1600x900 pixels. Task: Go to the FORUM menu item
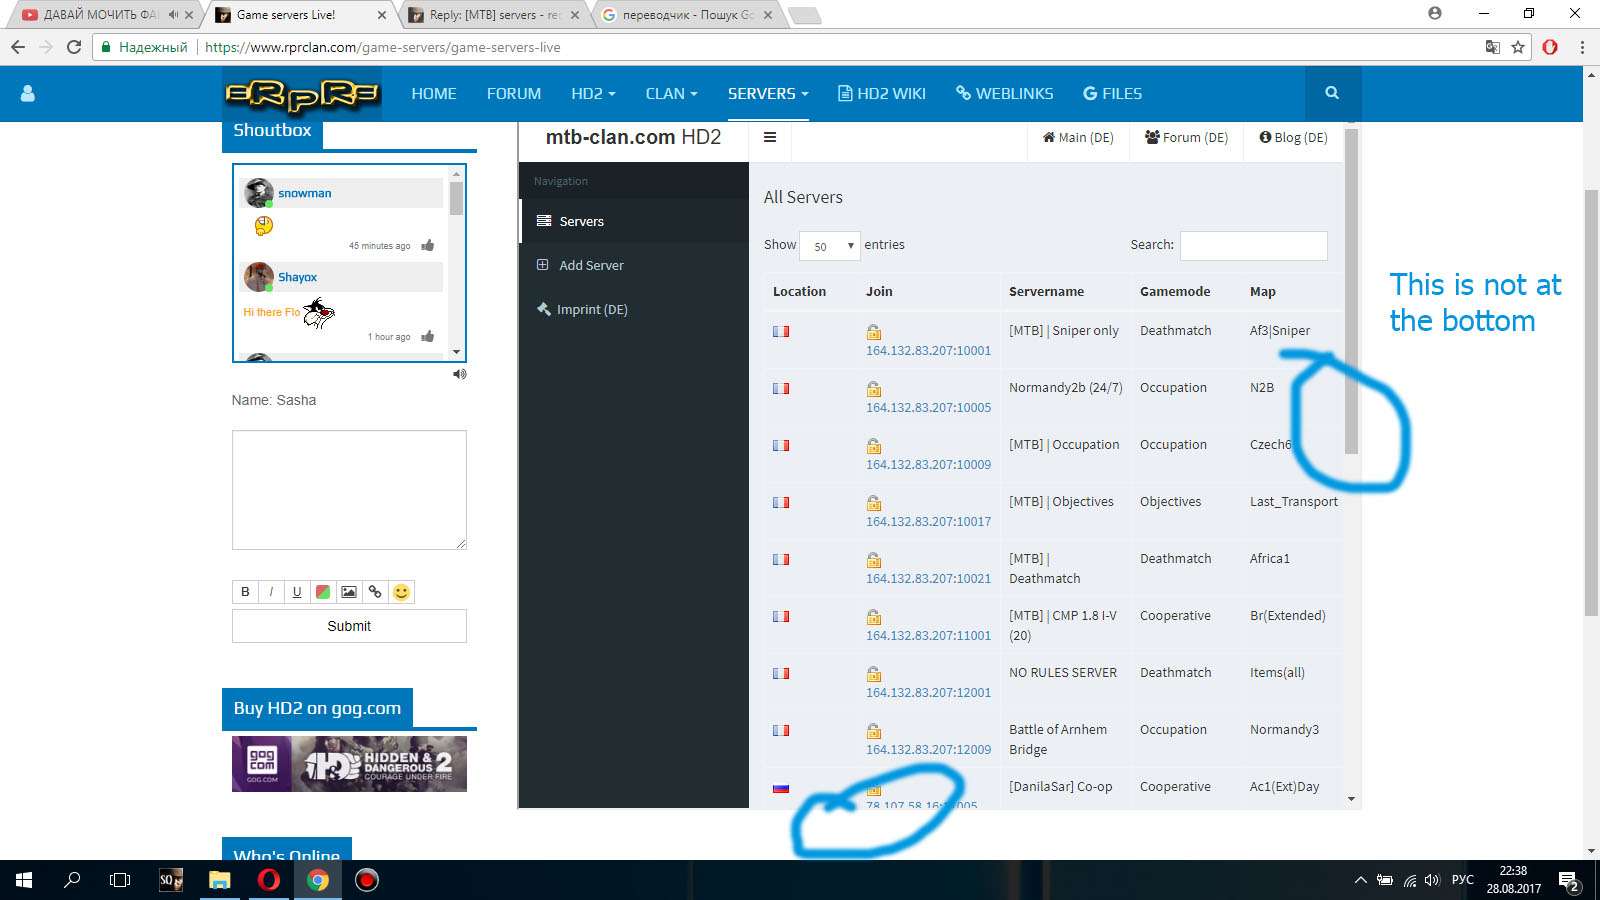[513, 93]
